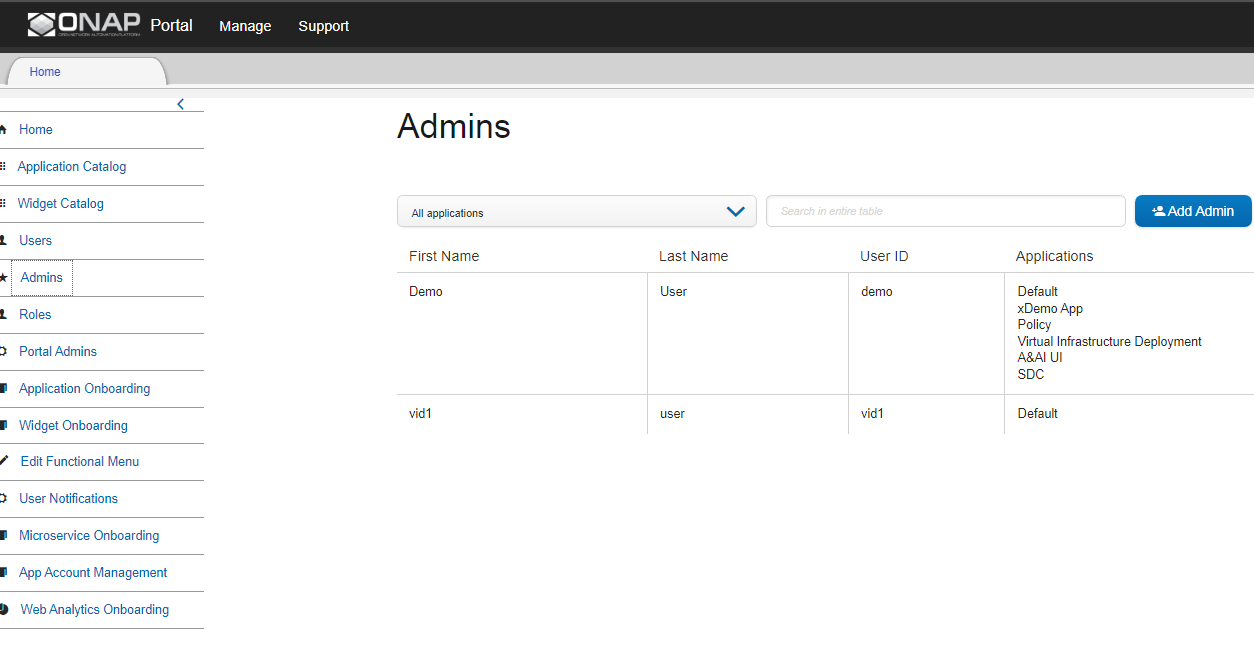Image resolution: width=1254 pixels, height=650 pixels.
Task: Open the Manage menu
Action: click(245, 26)
